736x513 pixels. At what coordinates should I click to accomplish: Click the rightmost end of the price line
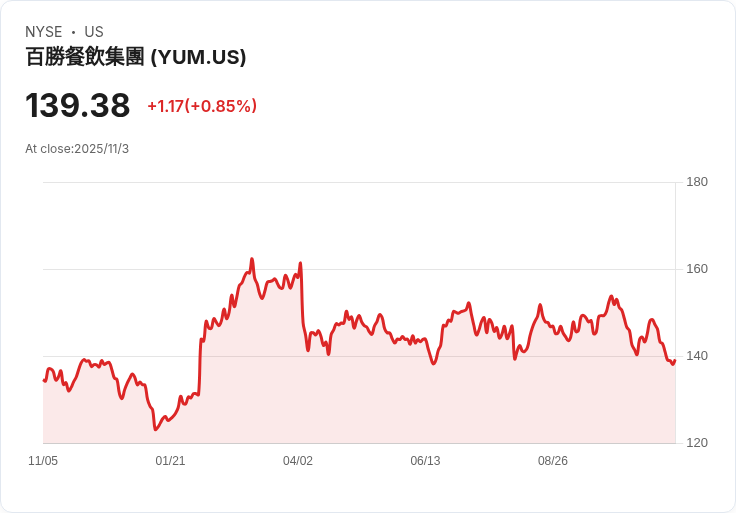pos(675,360)
